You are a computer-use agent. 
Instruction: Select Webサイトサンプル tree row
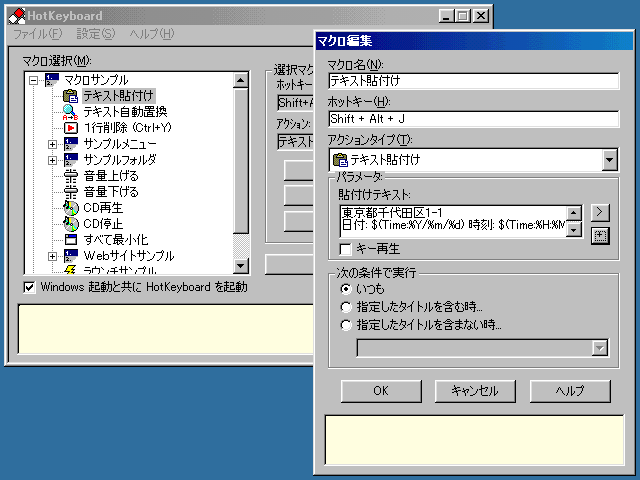point(129,256)
